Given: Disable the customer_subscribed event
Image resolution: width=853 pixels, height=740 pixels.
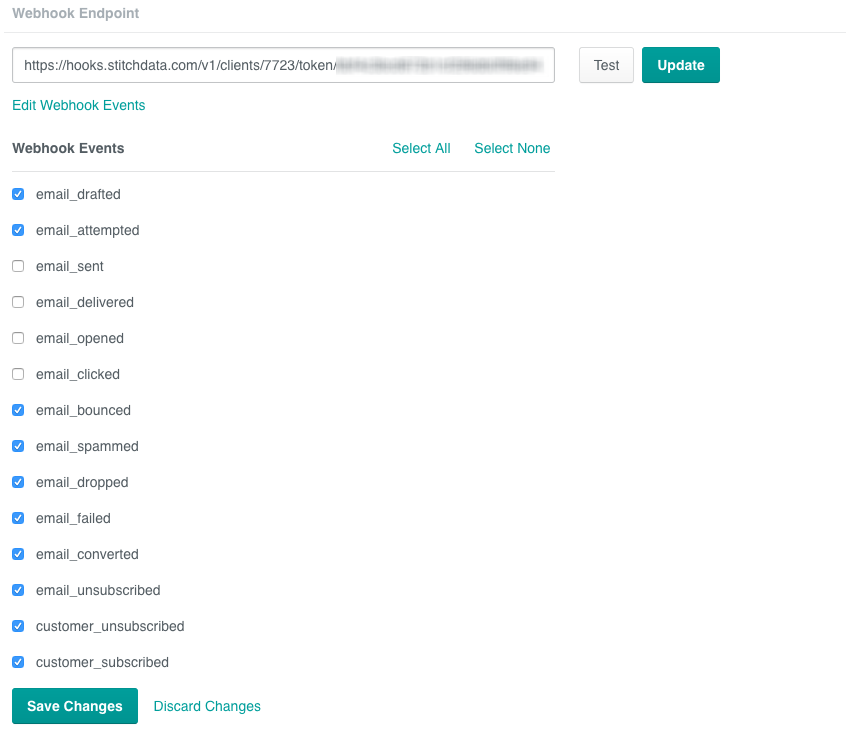Looking at the screenshot, I should tap(17, 662).
